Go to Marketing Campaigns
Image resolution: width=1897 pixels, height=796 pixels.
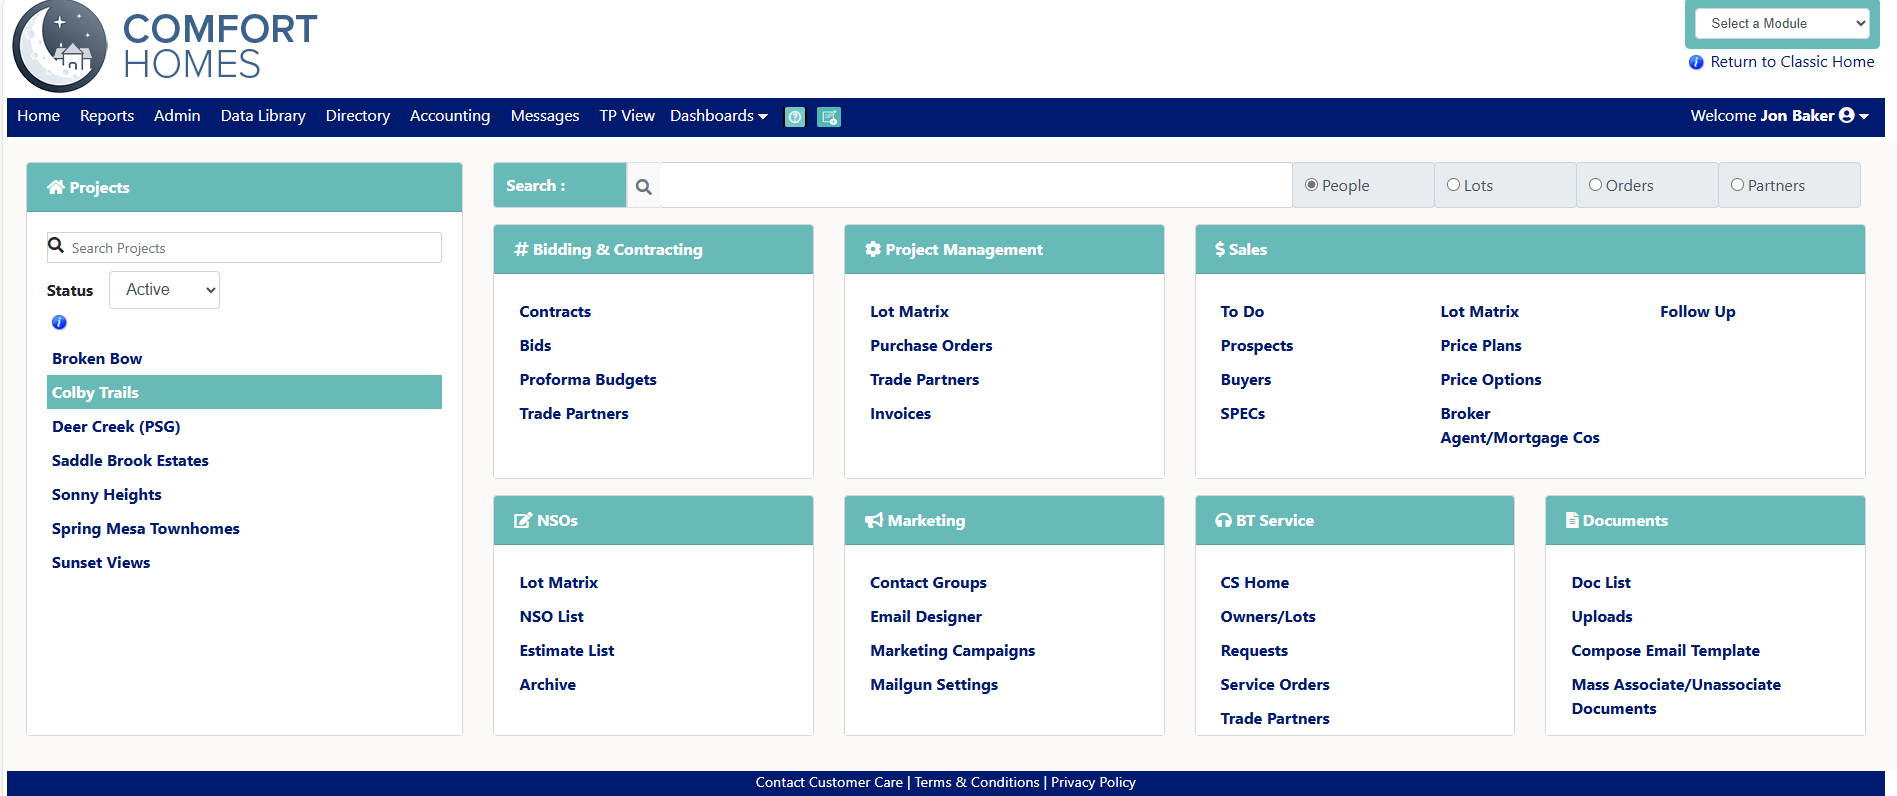[952, 651]
